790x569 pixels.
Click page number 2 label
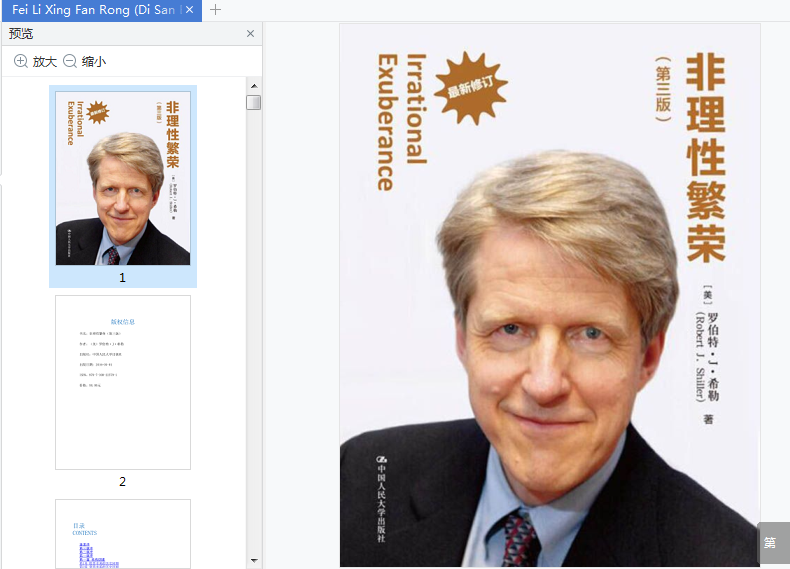(x=122, y=482)
